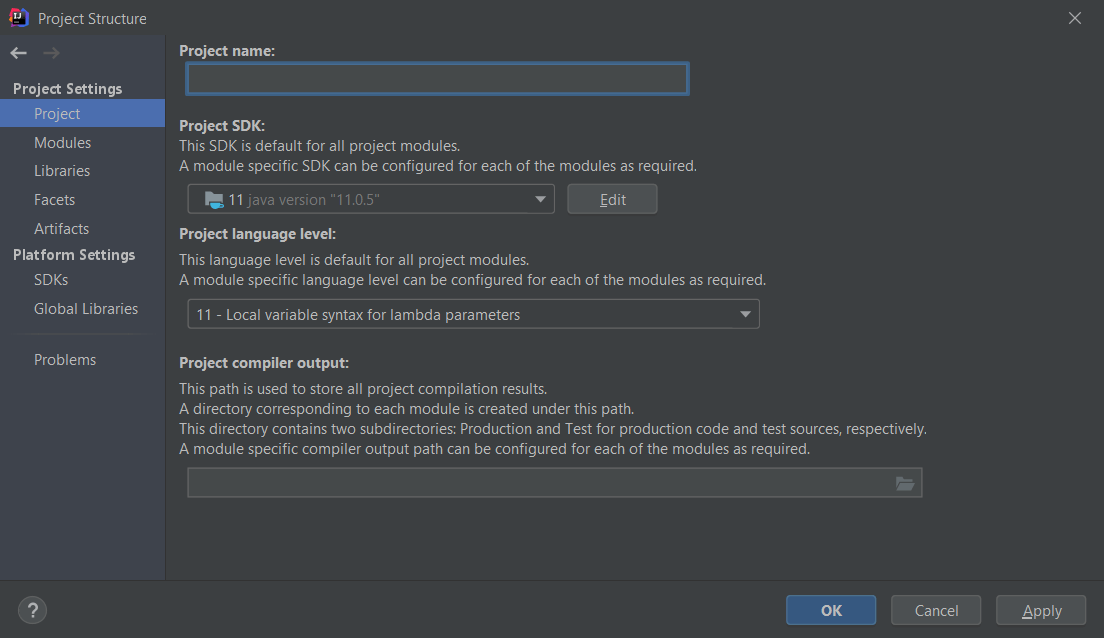The image size is (1104, 638).
Task: Click the Project SDK label
Action: coord(222,125)
